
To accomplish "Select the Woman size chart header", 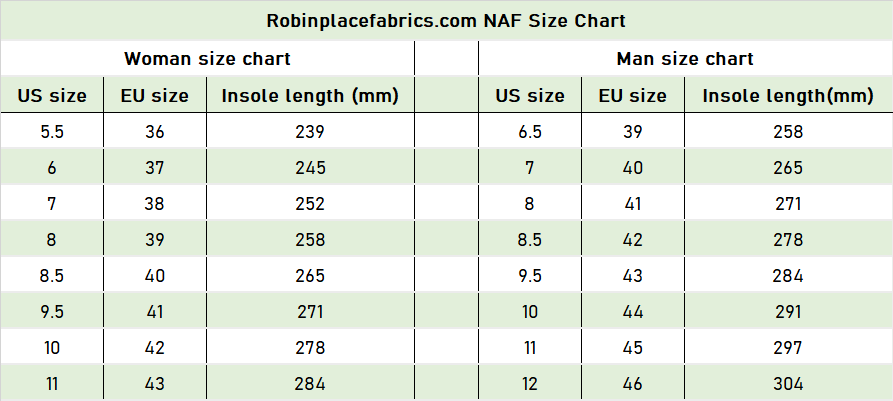I will pos(207,59).
